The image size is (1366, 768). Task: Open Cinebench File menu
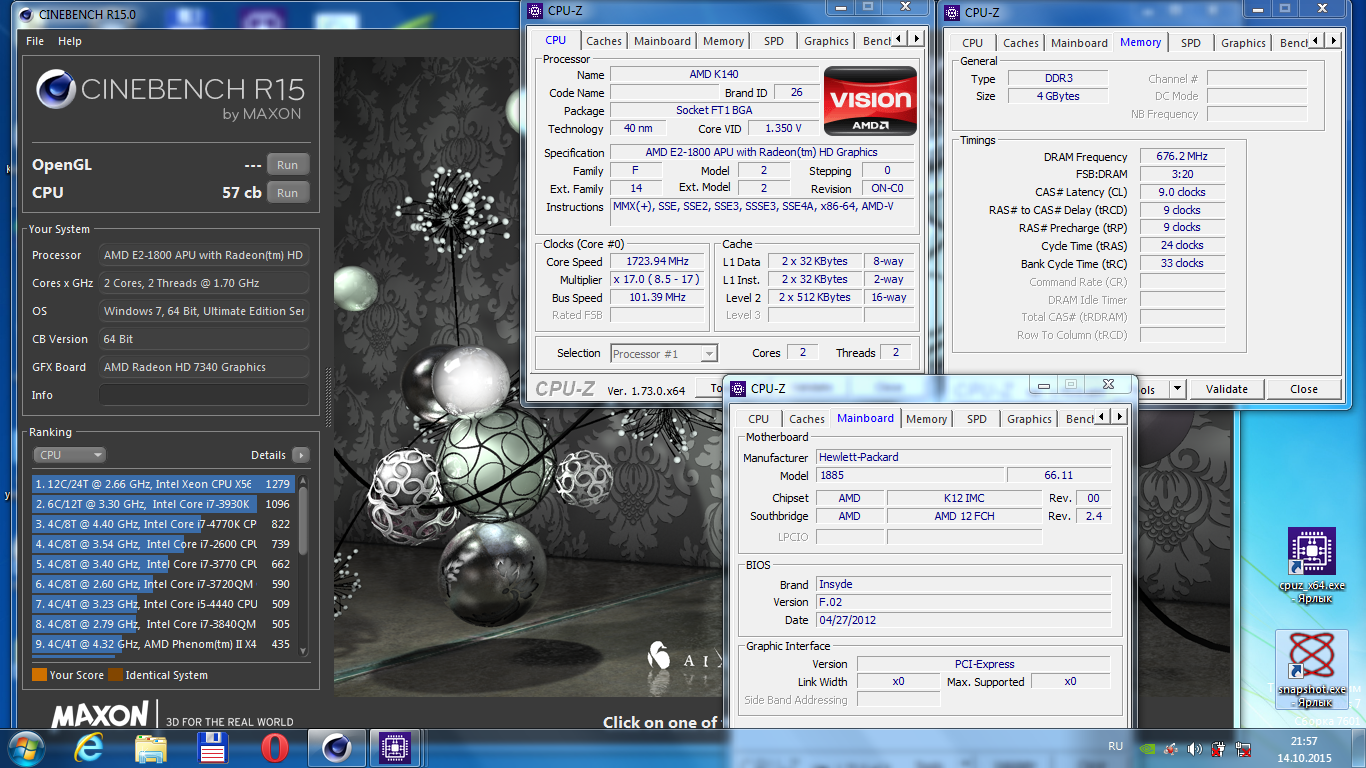(35, 41)
